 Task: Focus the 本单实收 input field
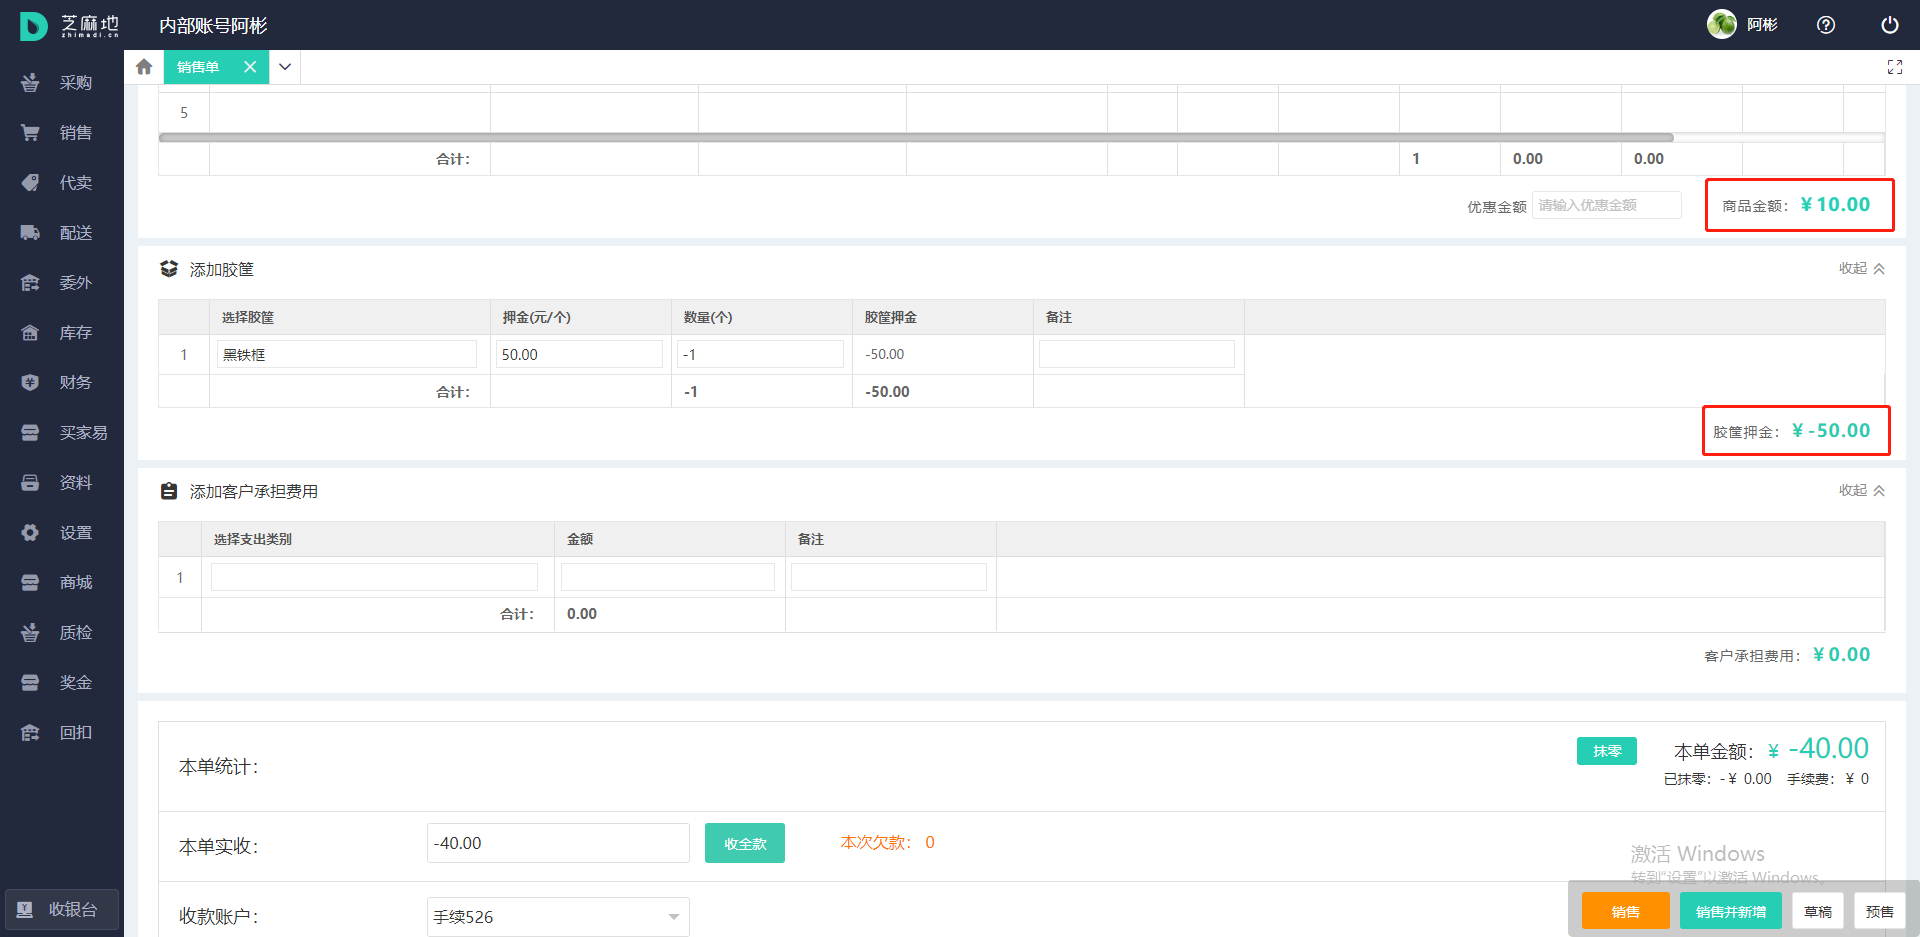click(558, 843)
